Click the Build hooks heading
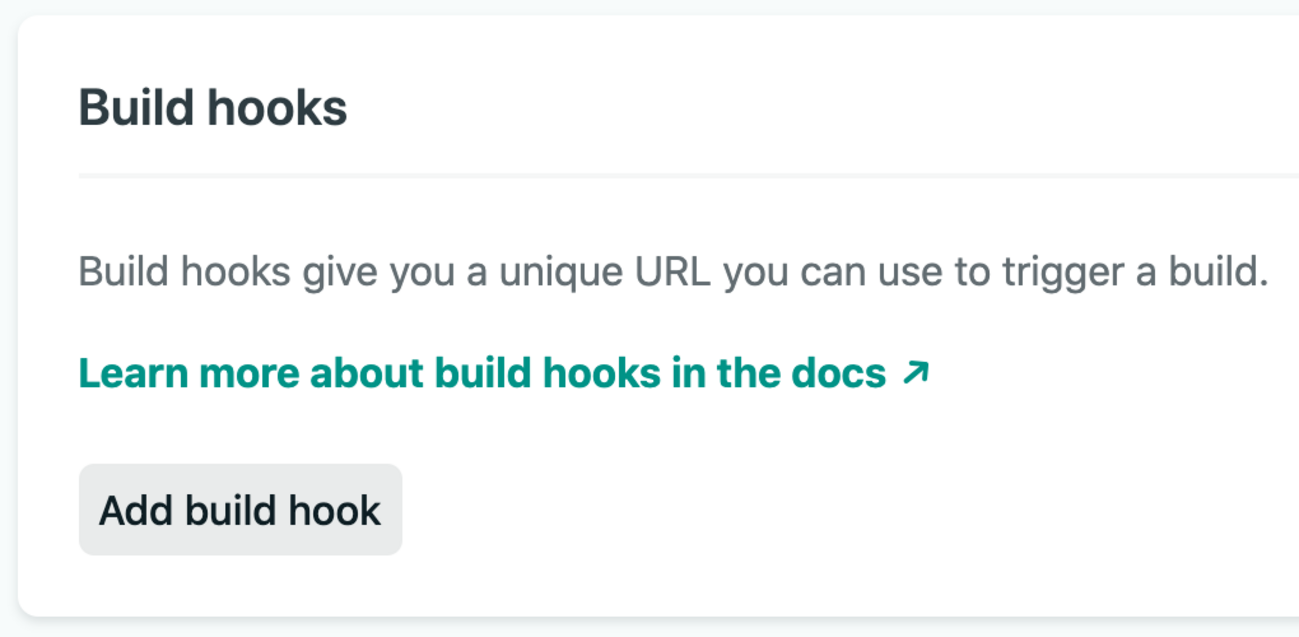The image size is (1299, 637). click(213, 108)
